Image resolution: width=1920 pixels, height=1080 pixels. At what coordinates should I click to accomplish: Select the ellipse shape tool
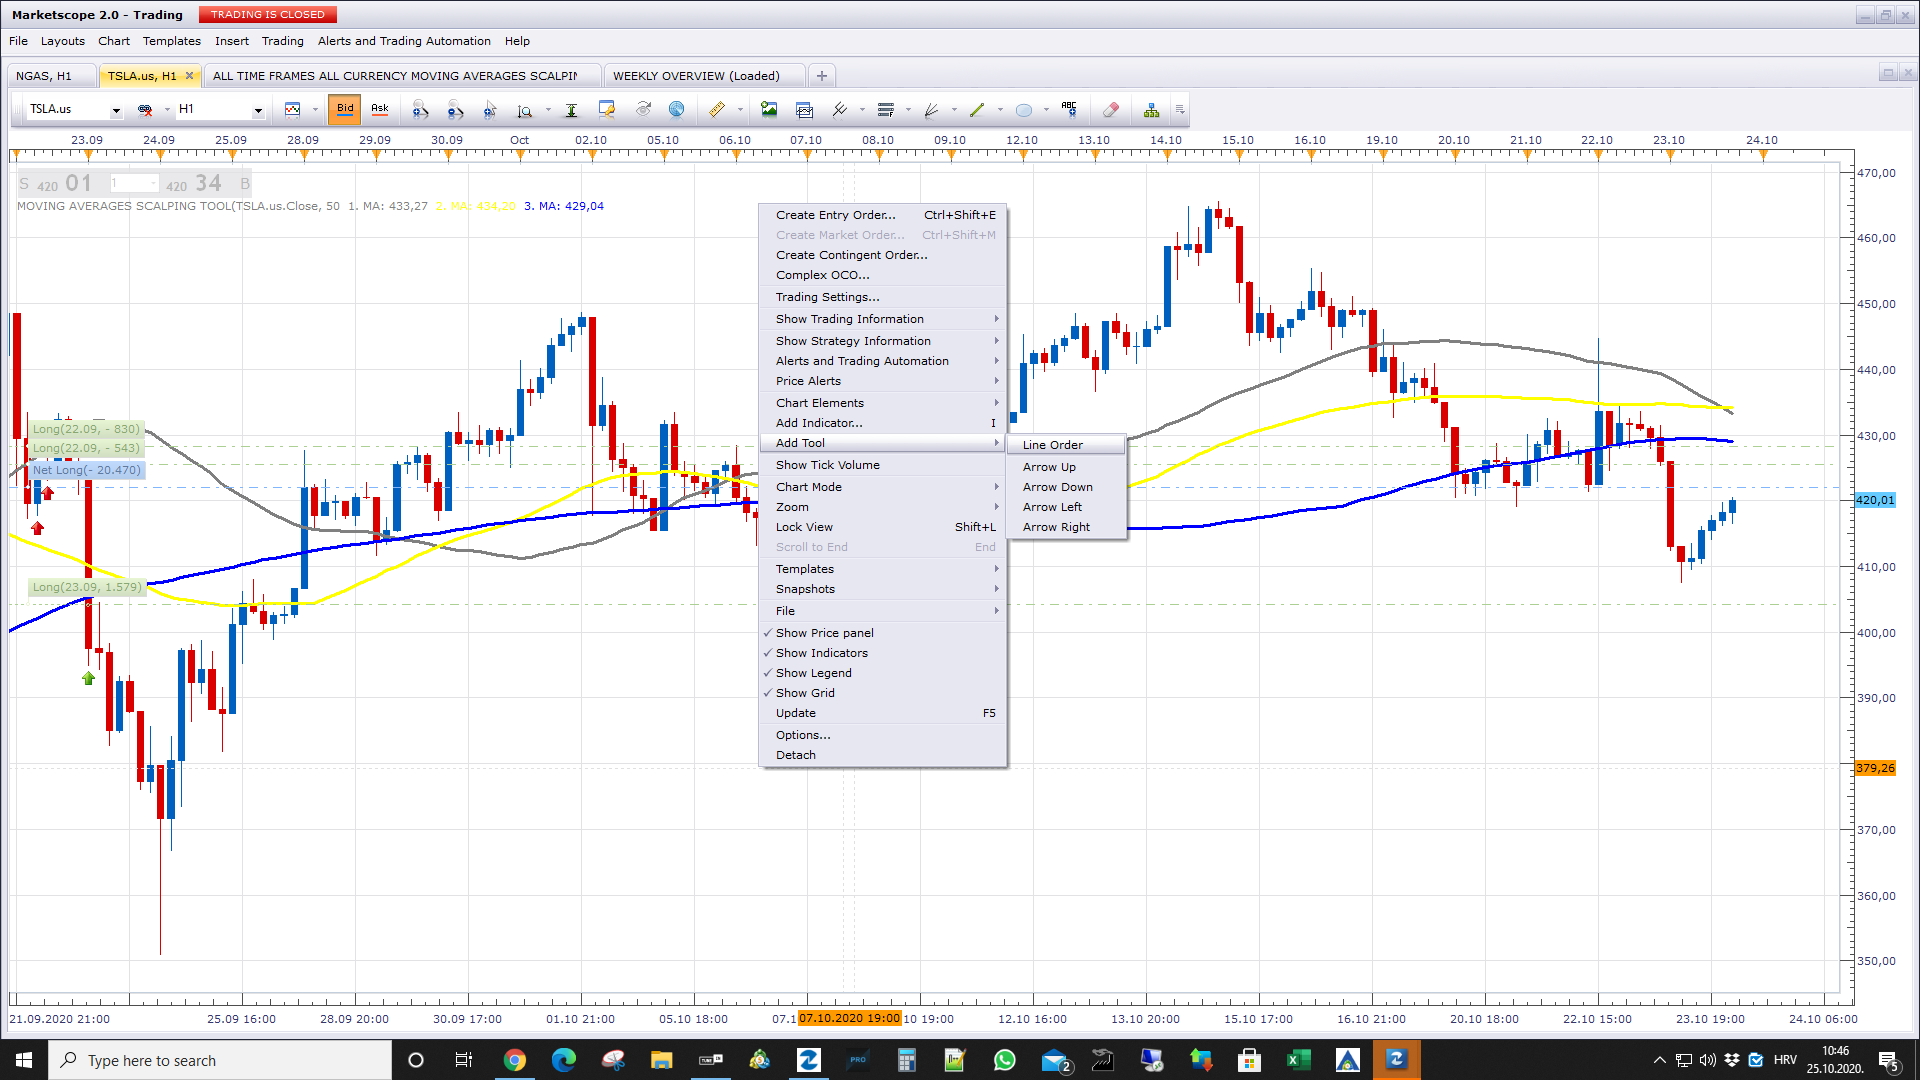1023,109
